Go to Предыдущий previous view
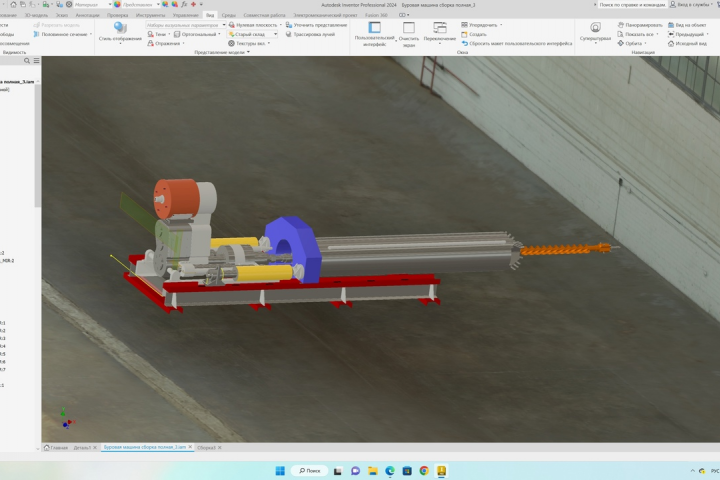The height and width of the screenshot is (480, 720). [x=686, y=34]
